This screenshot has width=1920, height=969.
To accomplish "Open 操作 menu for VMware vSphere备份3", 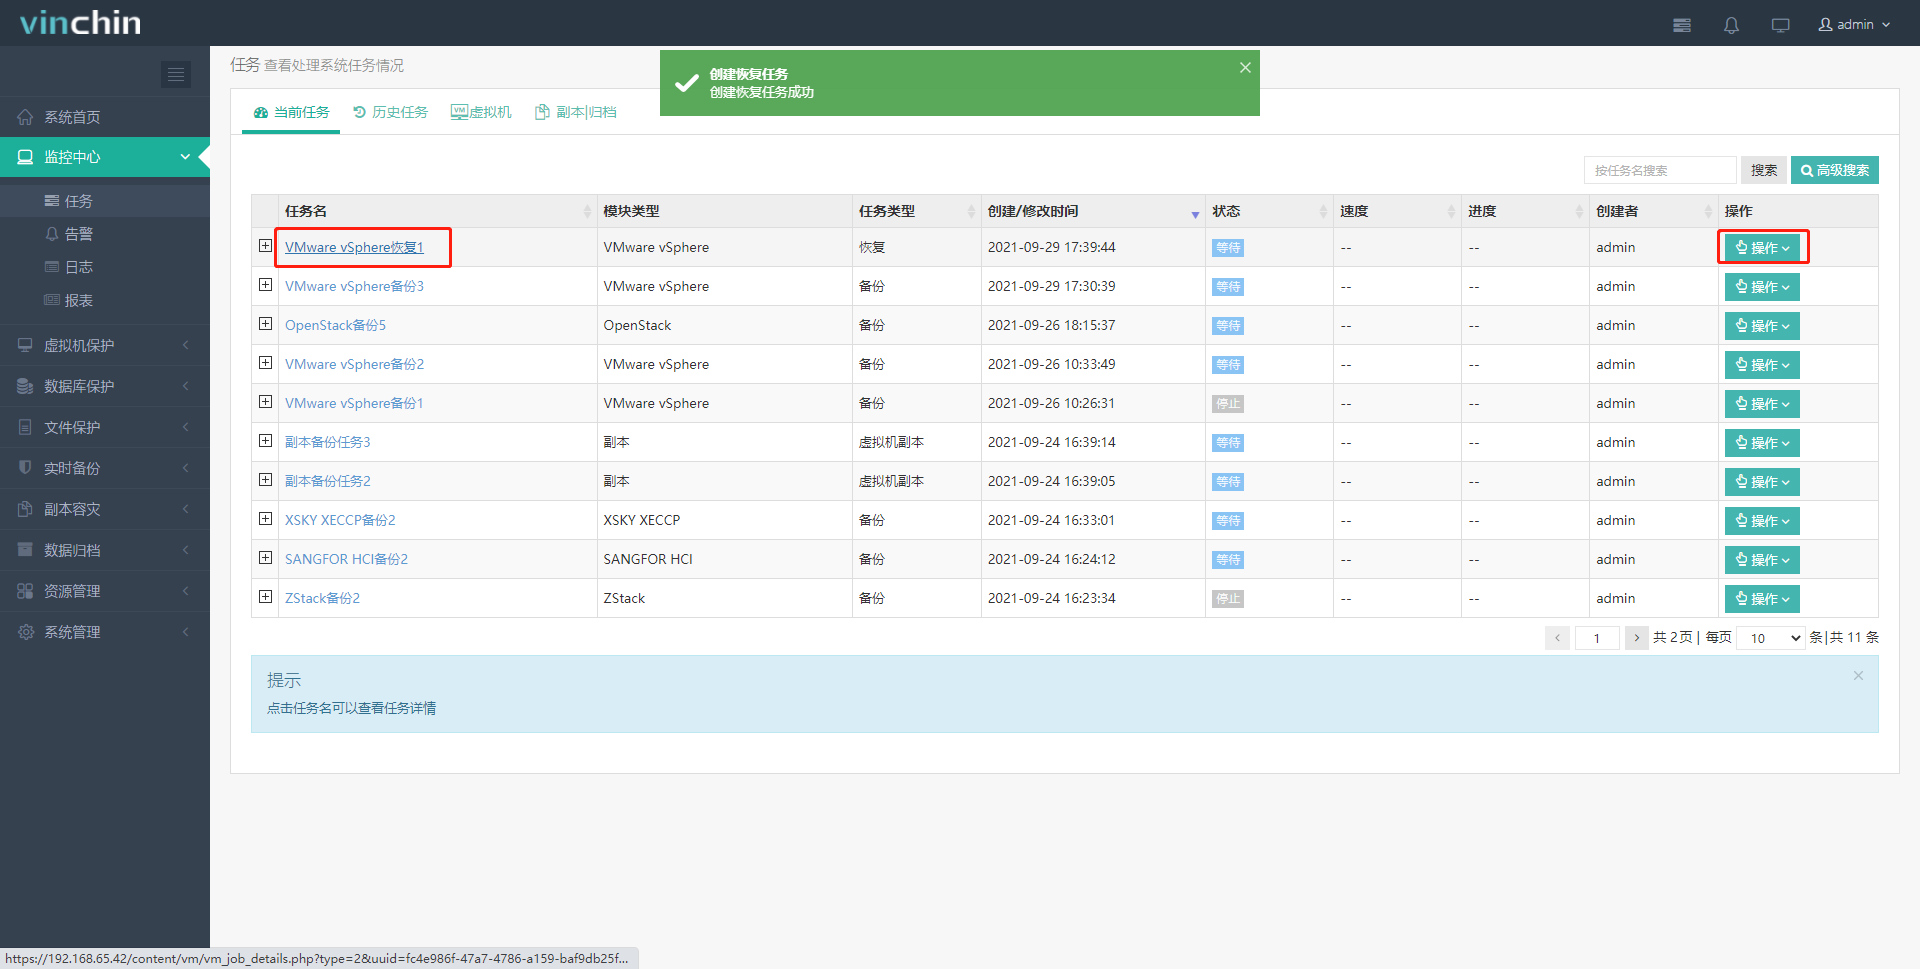I will coord(1762,286).
